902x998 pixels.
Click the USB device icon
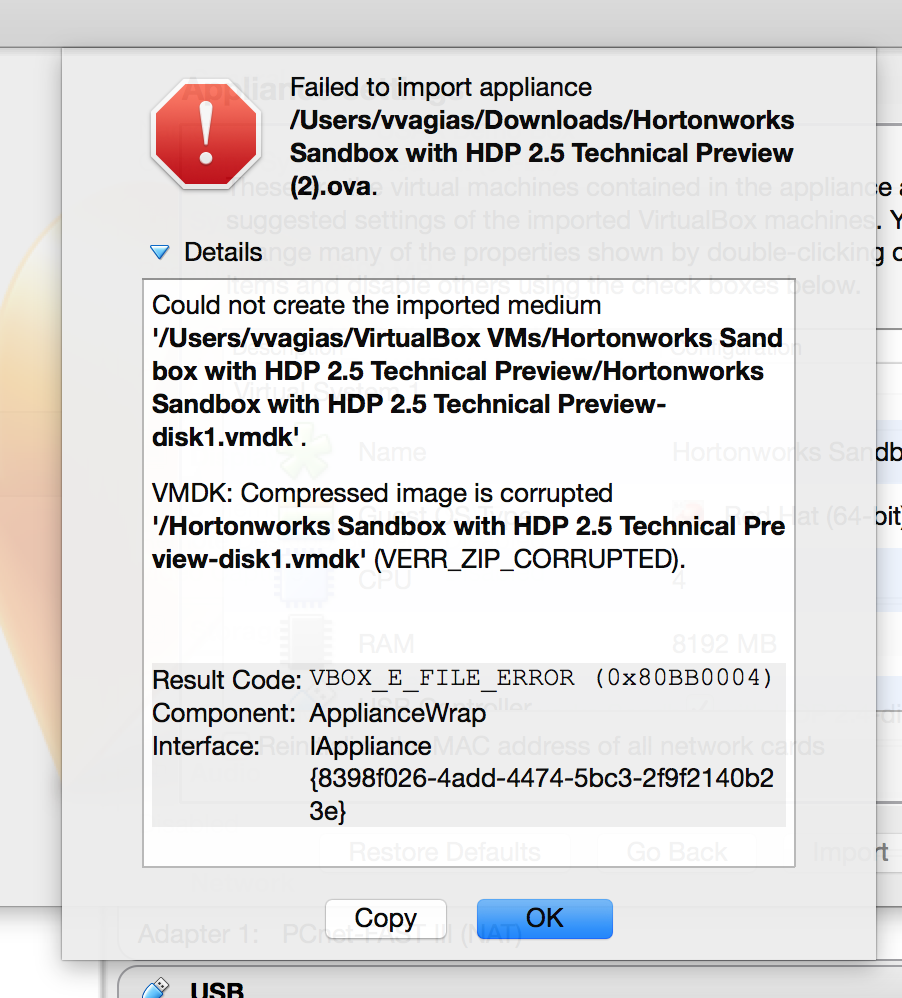[x=157, y=990]
